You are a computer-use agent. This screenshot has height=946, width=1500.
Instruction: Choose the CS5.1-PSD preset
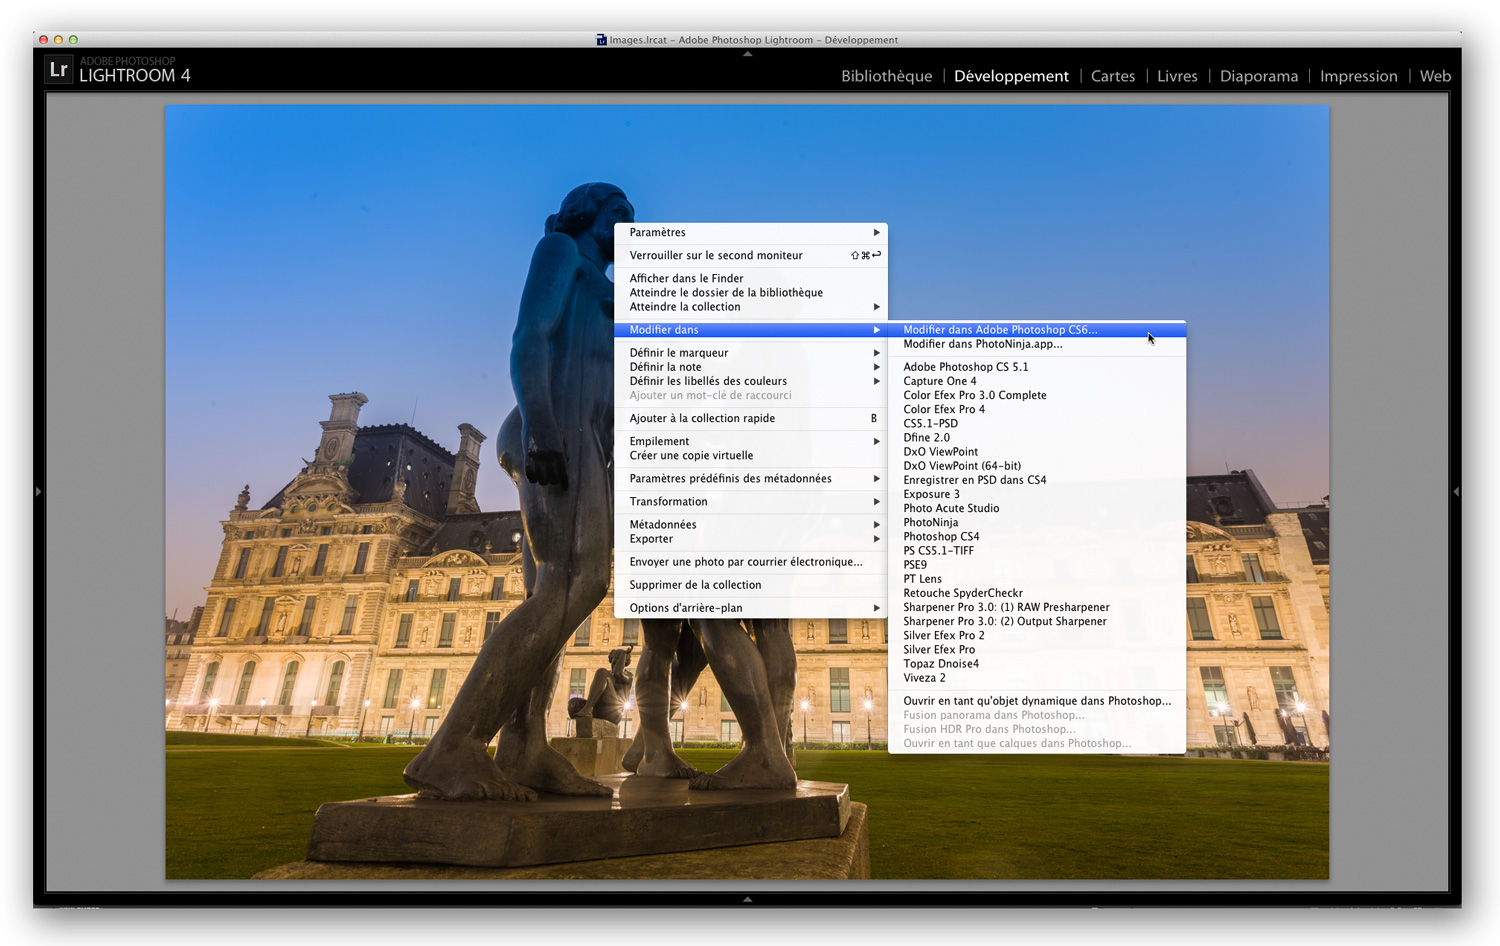[1037, 423]
